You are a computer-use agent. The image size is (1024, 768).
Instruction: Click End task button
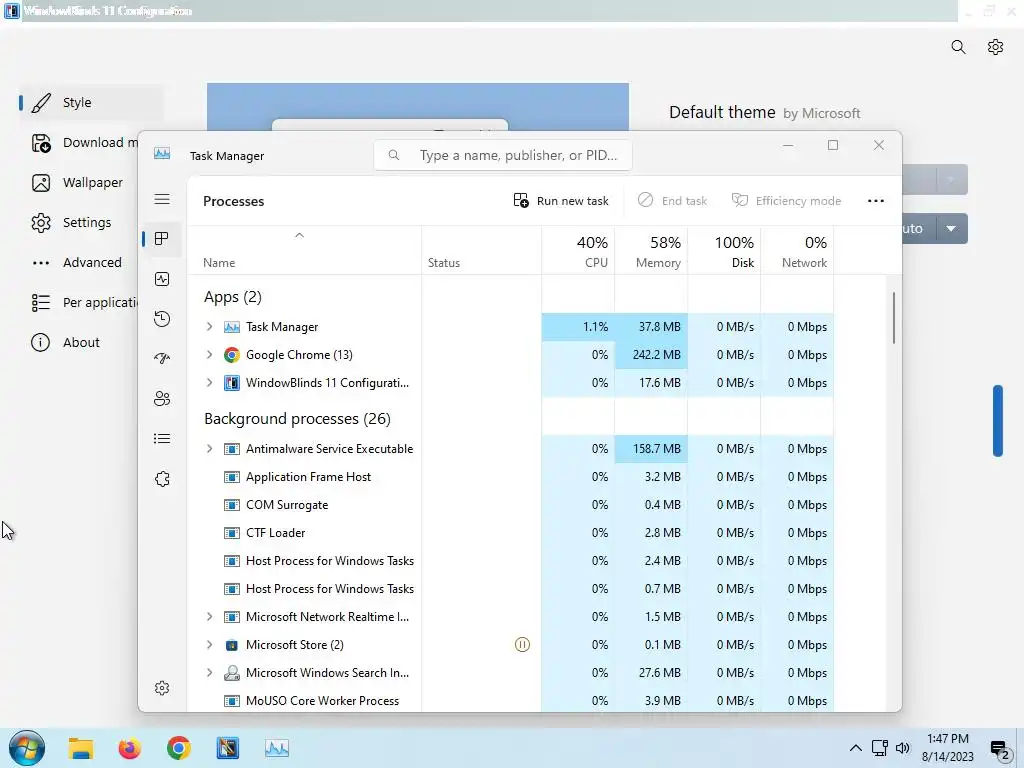pos(673,200)
